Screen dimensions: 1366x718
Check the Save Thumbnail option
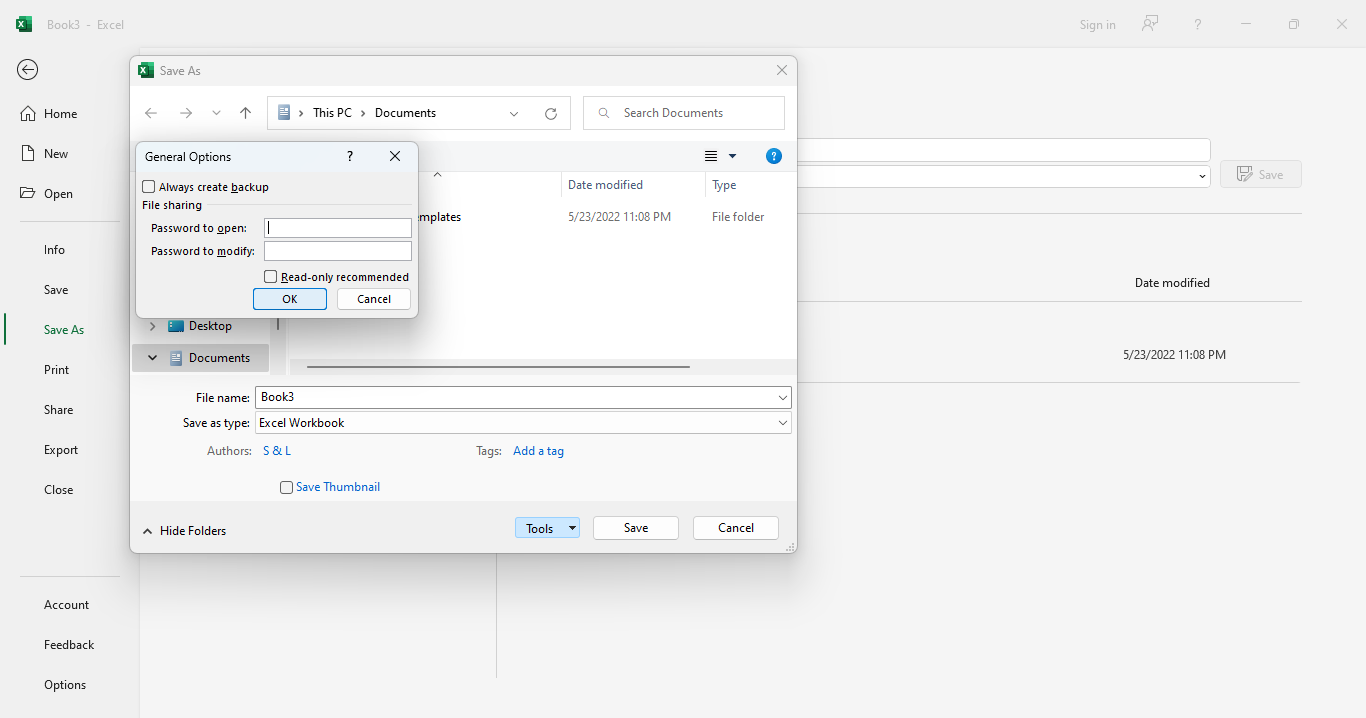(x=287, y=488)
